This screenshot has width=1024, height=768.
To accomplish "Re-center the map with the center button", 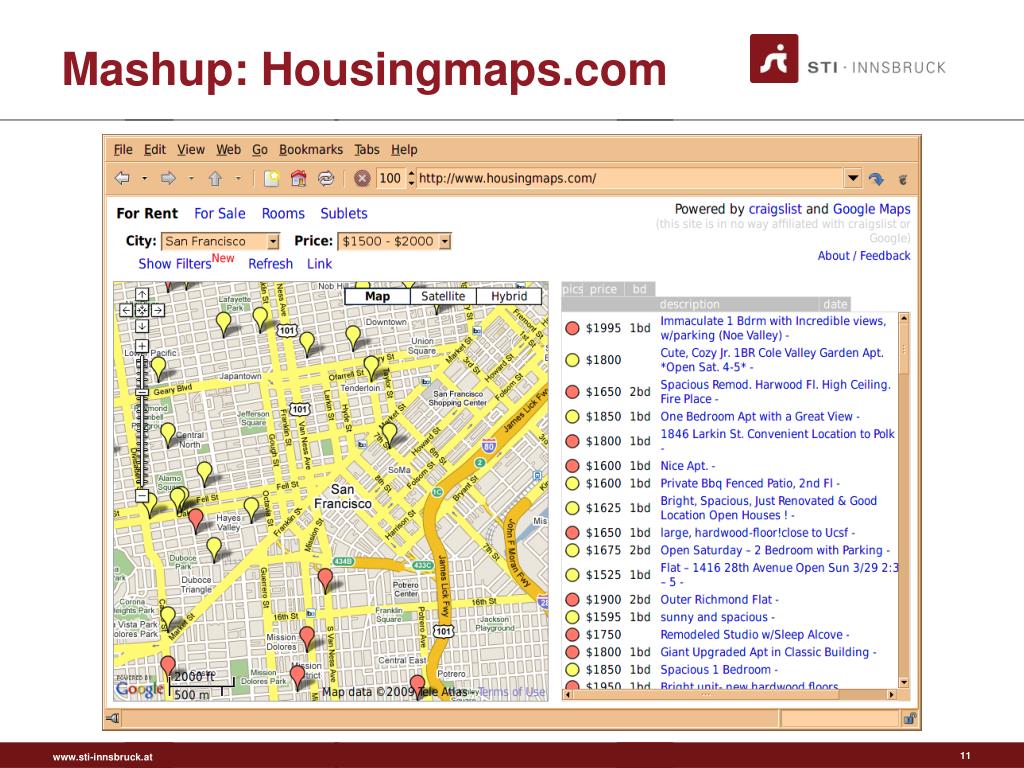I will tap(142, 310).
